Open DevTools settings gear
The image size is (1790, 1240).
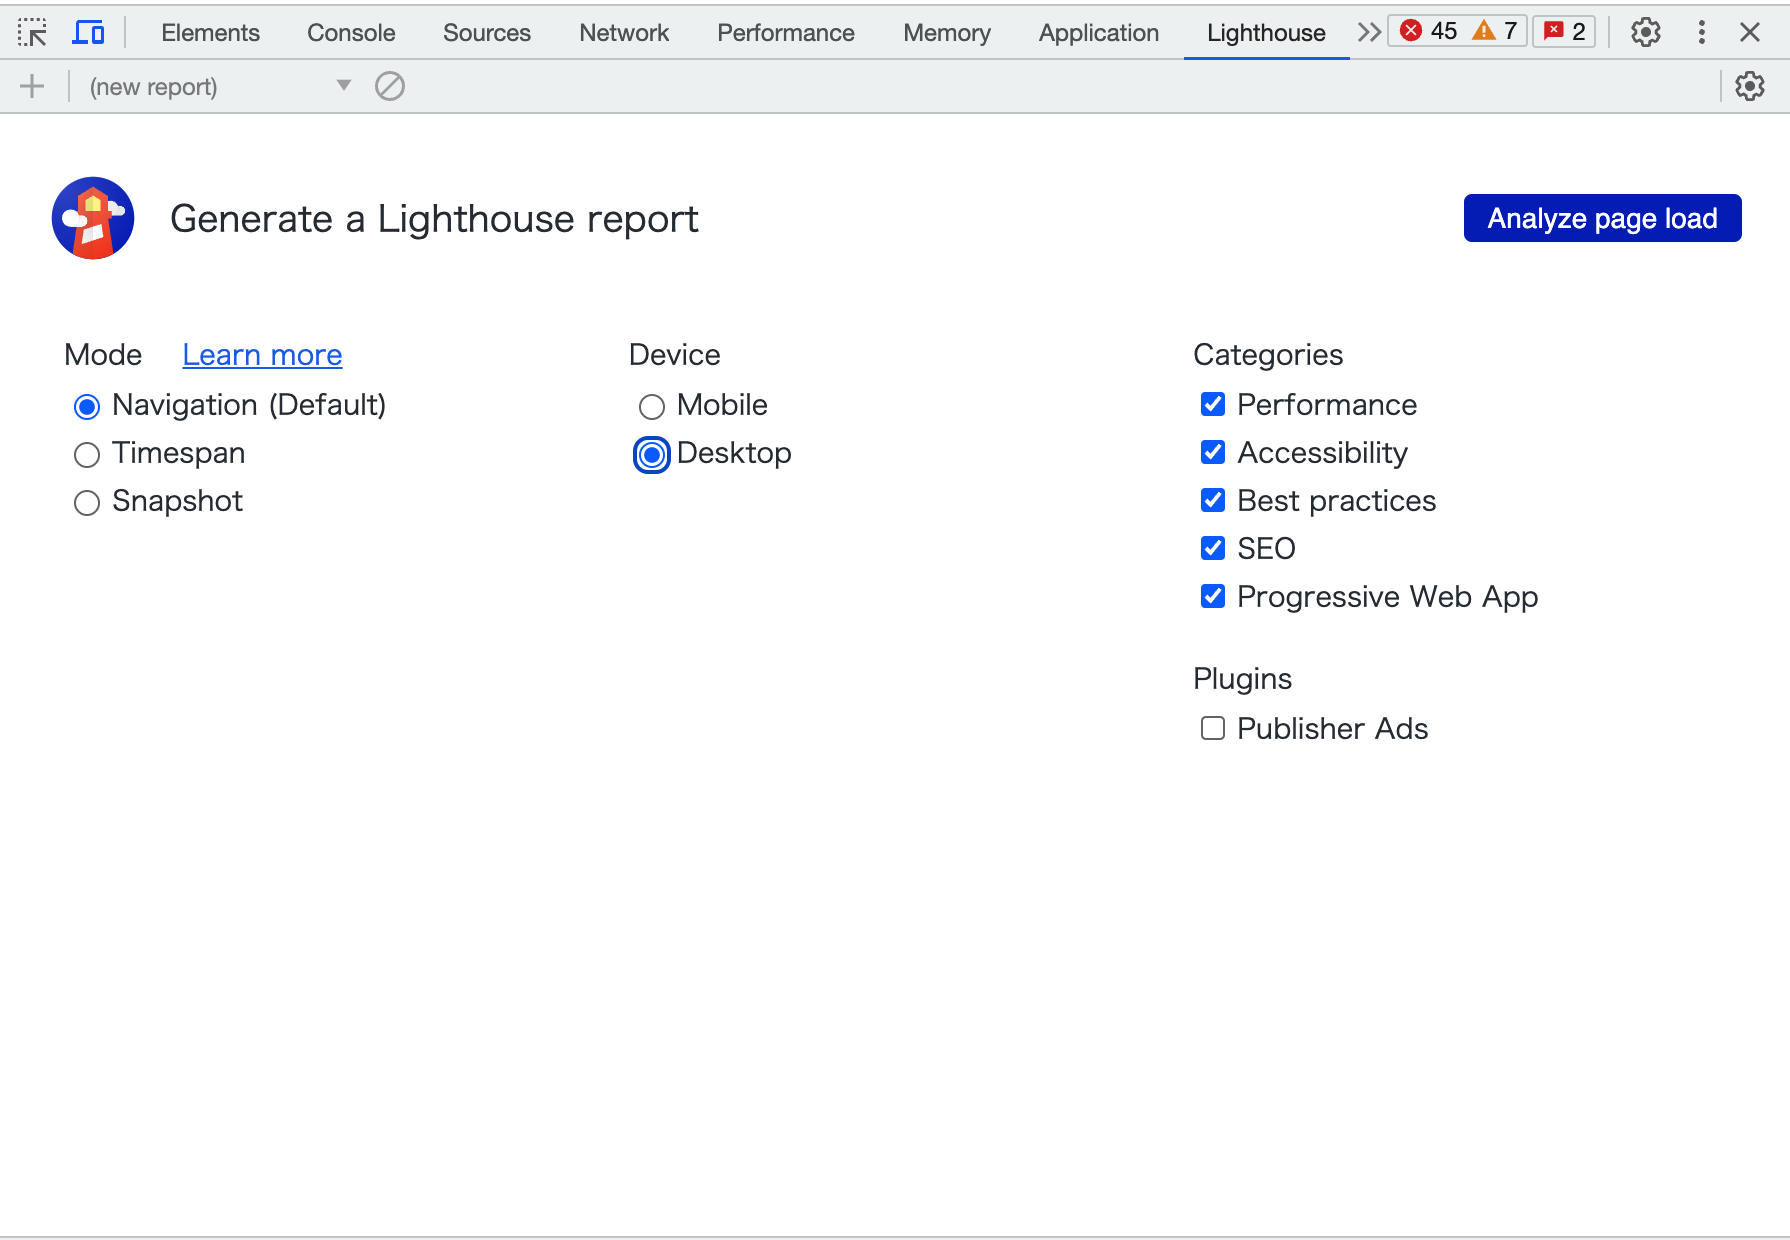tap(1646, 32)
